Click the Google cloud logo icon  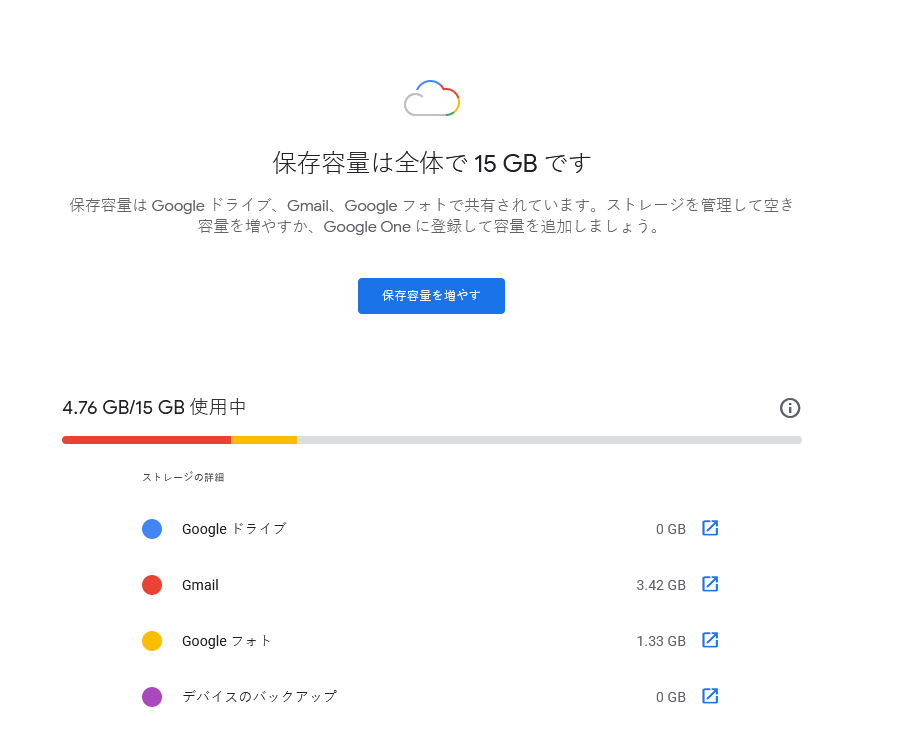[432, 98]
